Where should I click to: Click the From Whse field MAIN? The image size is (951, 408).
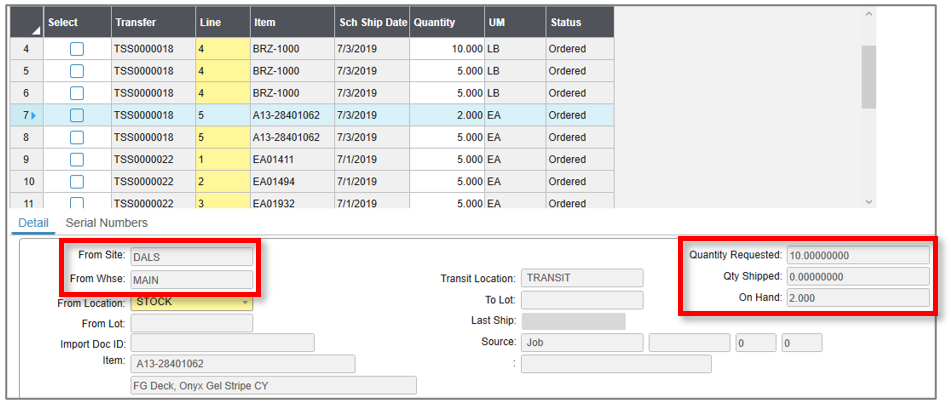(x=192, y=279)
